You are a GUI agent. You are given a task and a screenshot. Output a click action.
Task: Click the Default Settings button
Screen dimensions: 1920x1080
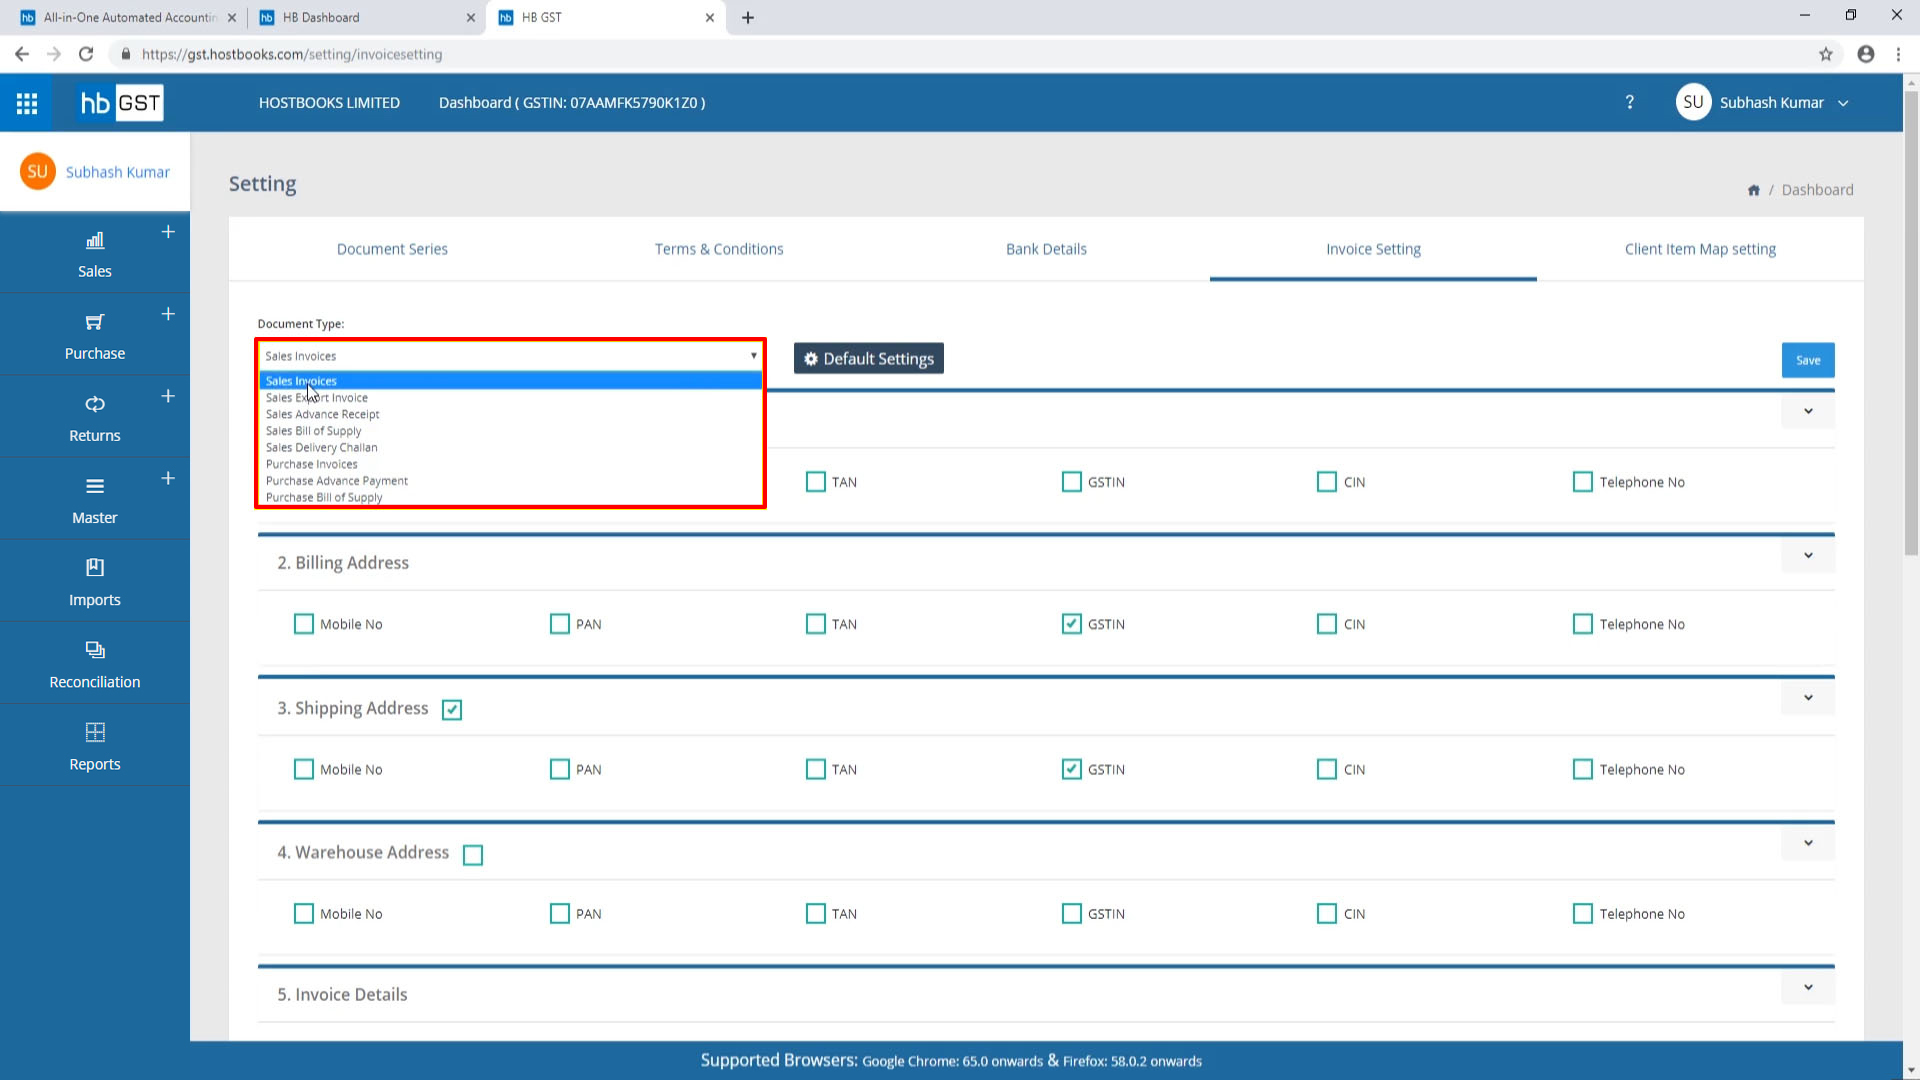point(869,357)
